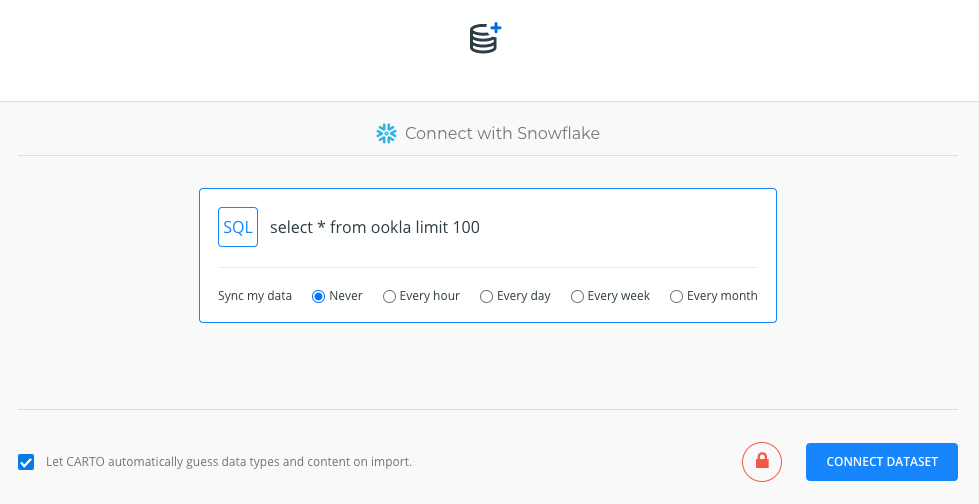
Task: Uncheck the CARTO automatic type guessing checkbox
Action: pos(26,462)
